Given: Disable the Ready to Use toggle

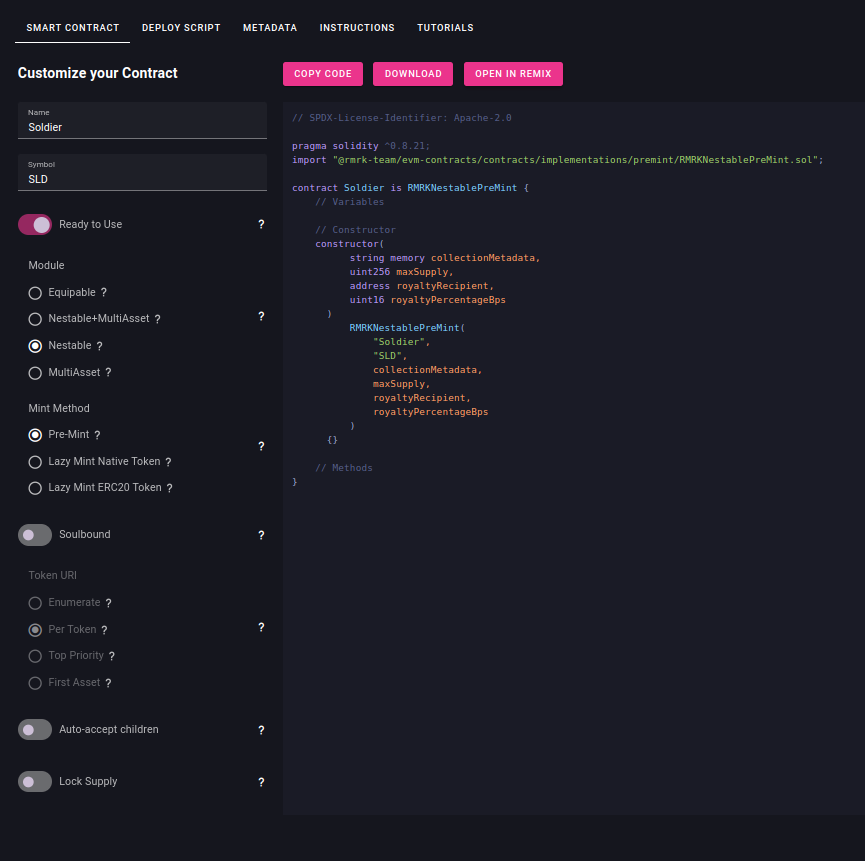Looking at the screenshot, I should pyautogui.click(x=35, y=225).
